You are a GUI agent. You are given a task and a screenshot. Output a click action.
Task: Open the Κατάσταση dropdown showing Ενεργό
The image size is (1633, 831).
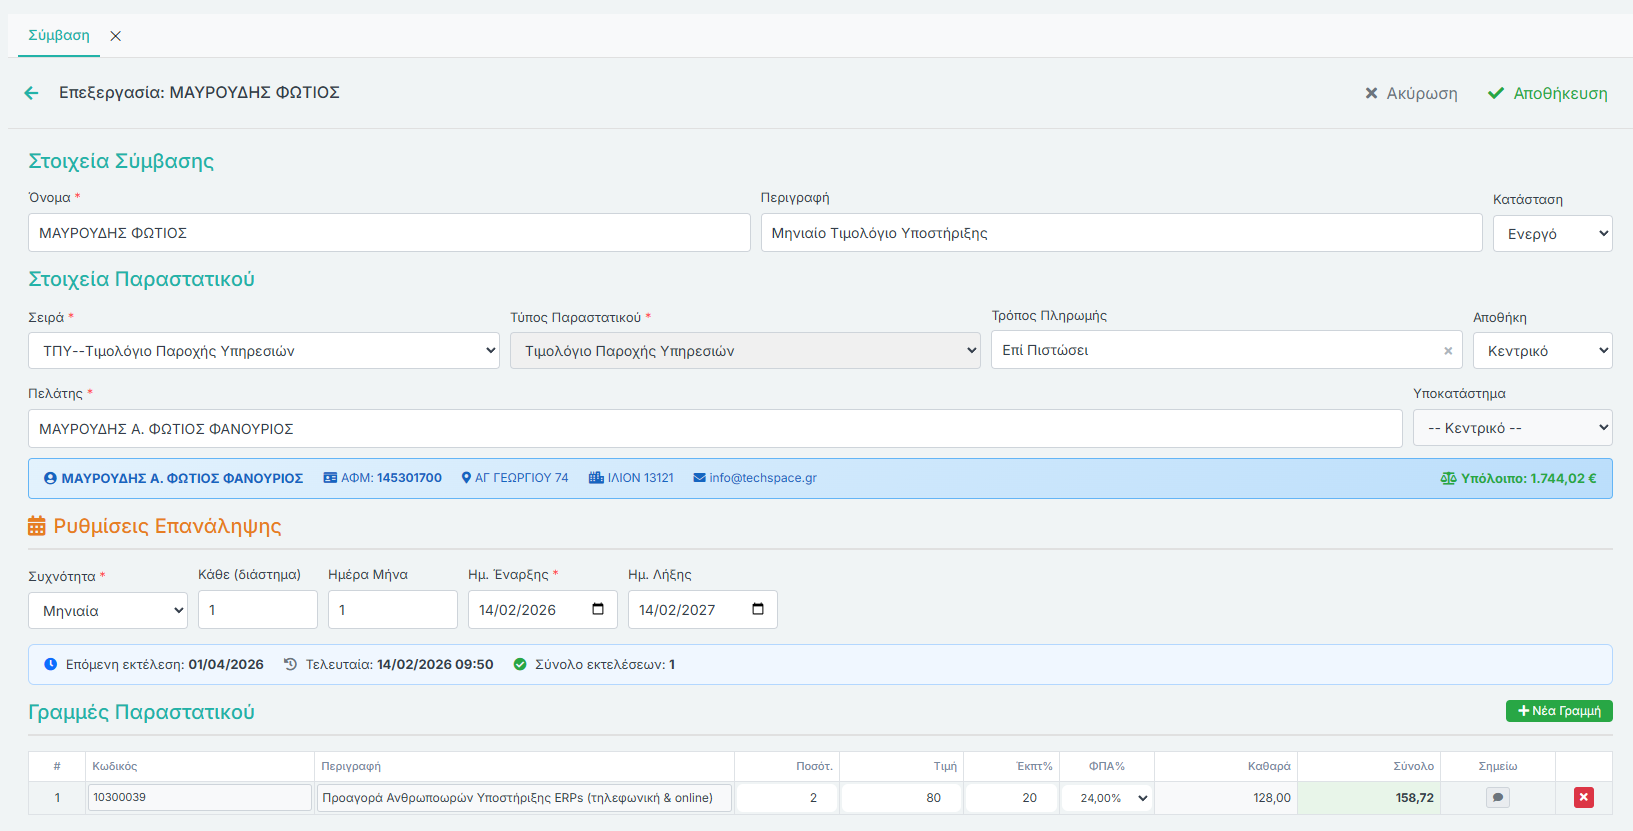(x=1552, y=234)
